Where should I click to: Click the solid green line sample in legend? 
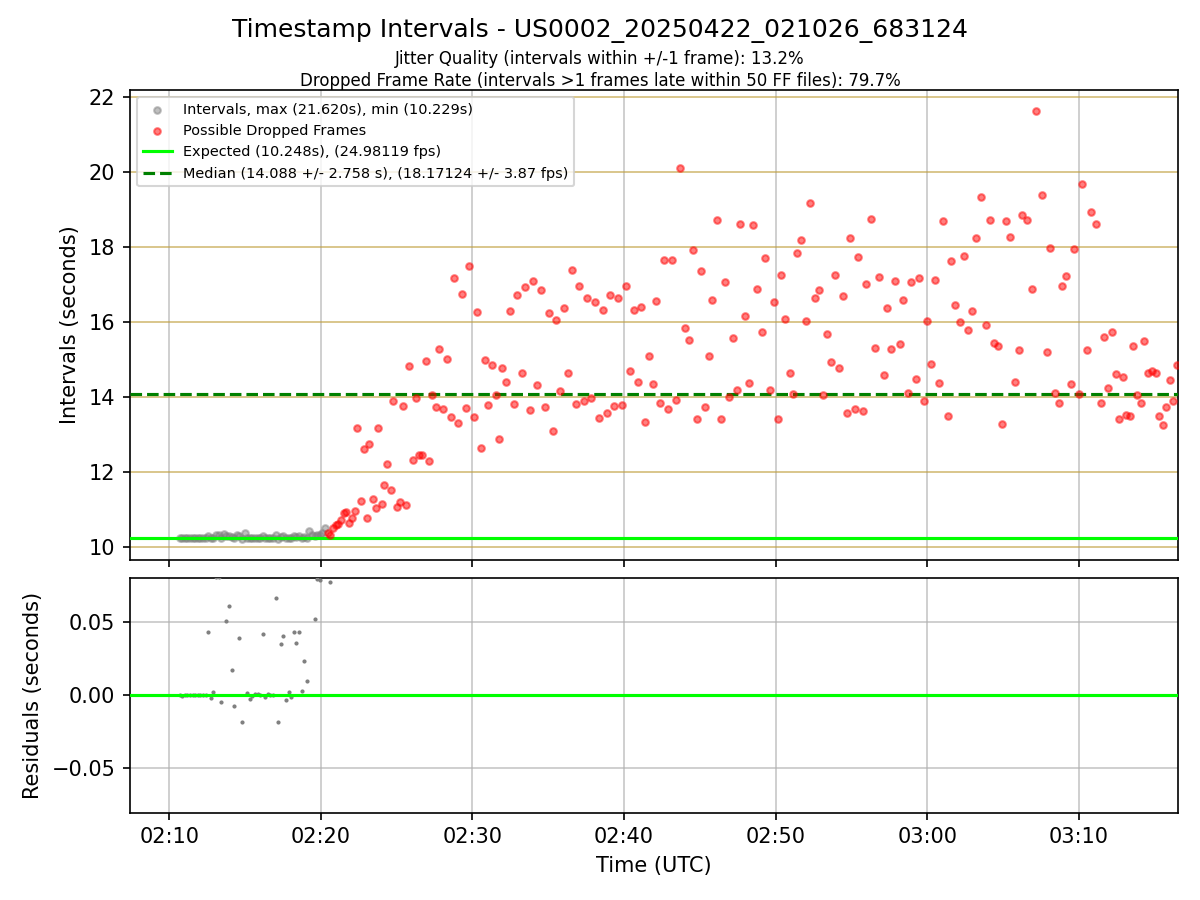click(160, 152)
